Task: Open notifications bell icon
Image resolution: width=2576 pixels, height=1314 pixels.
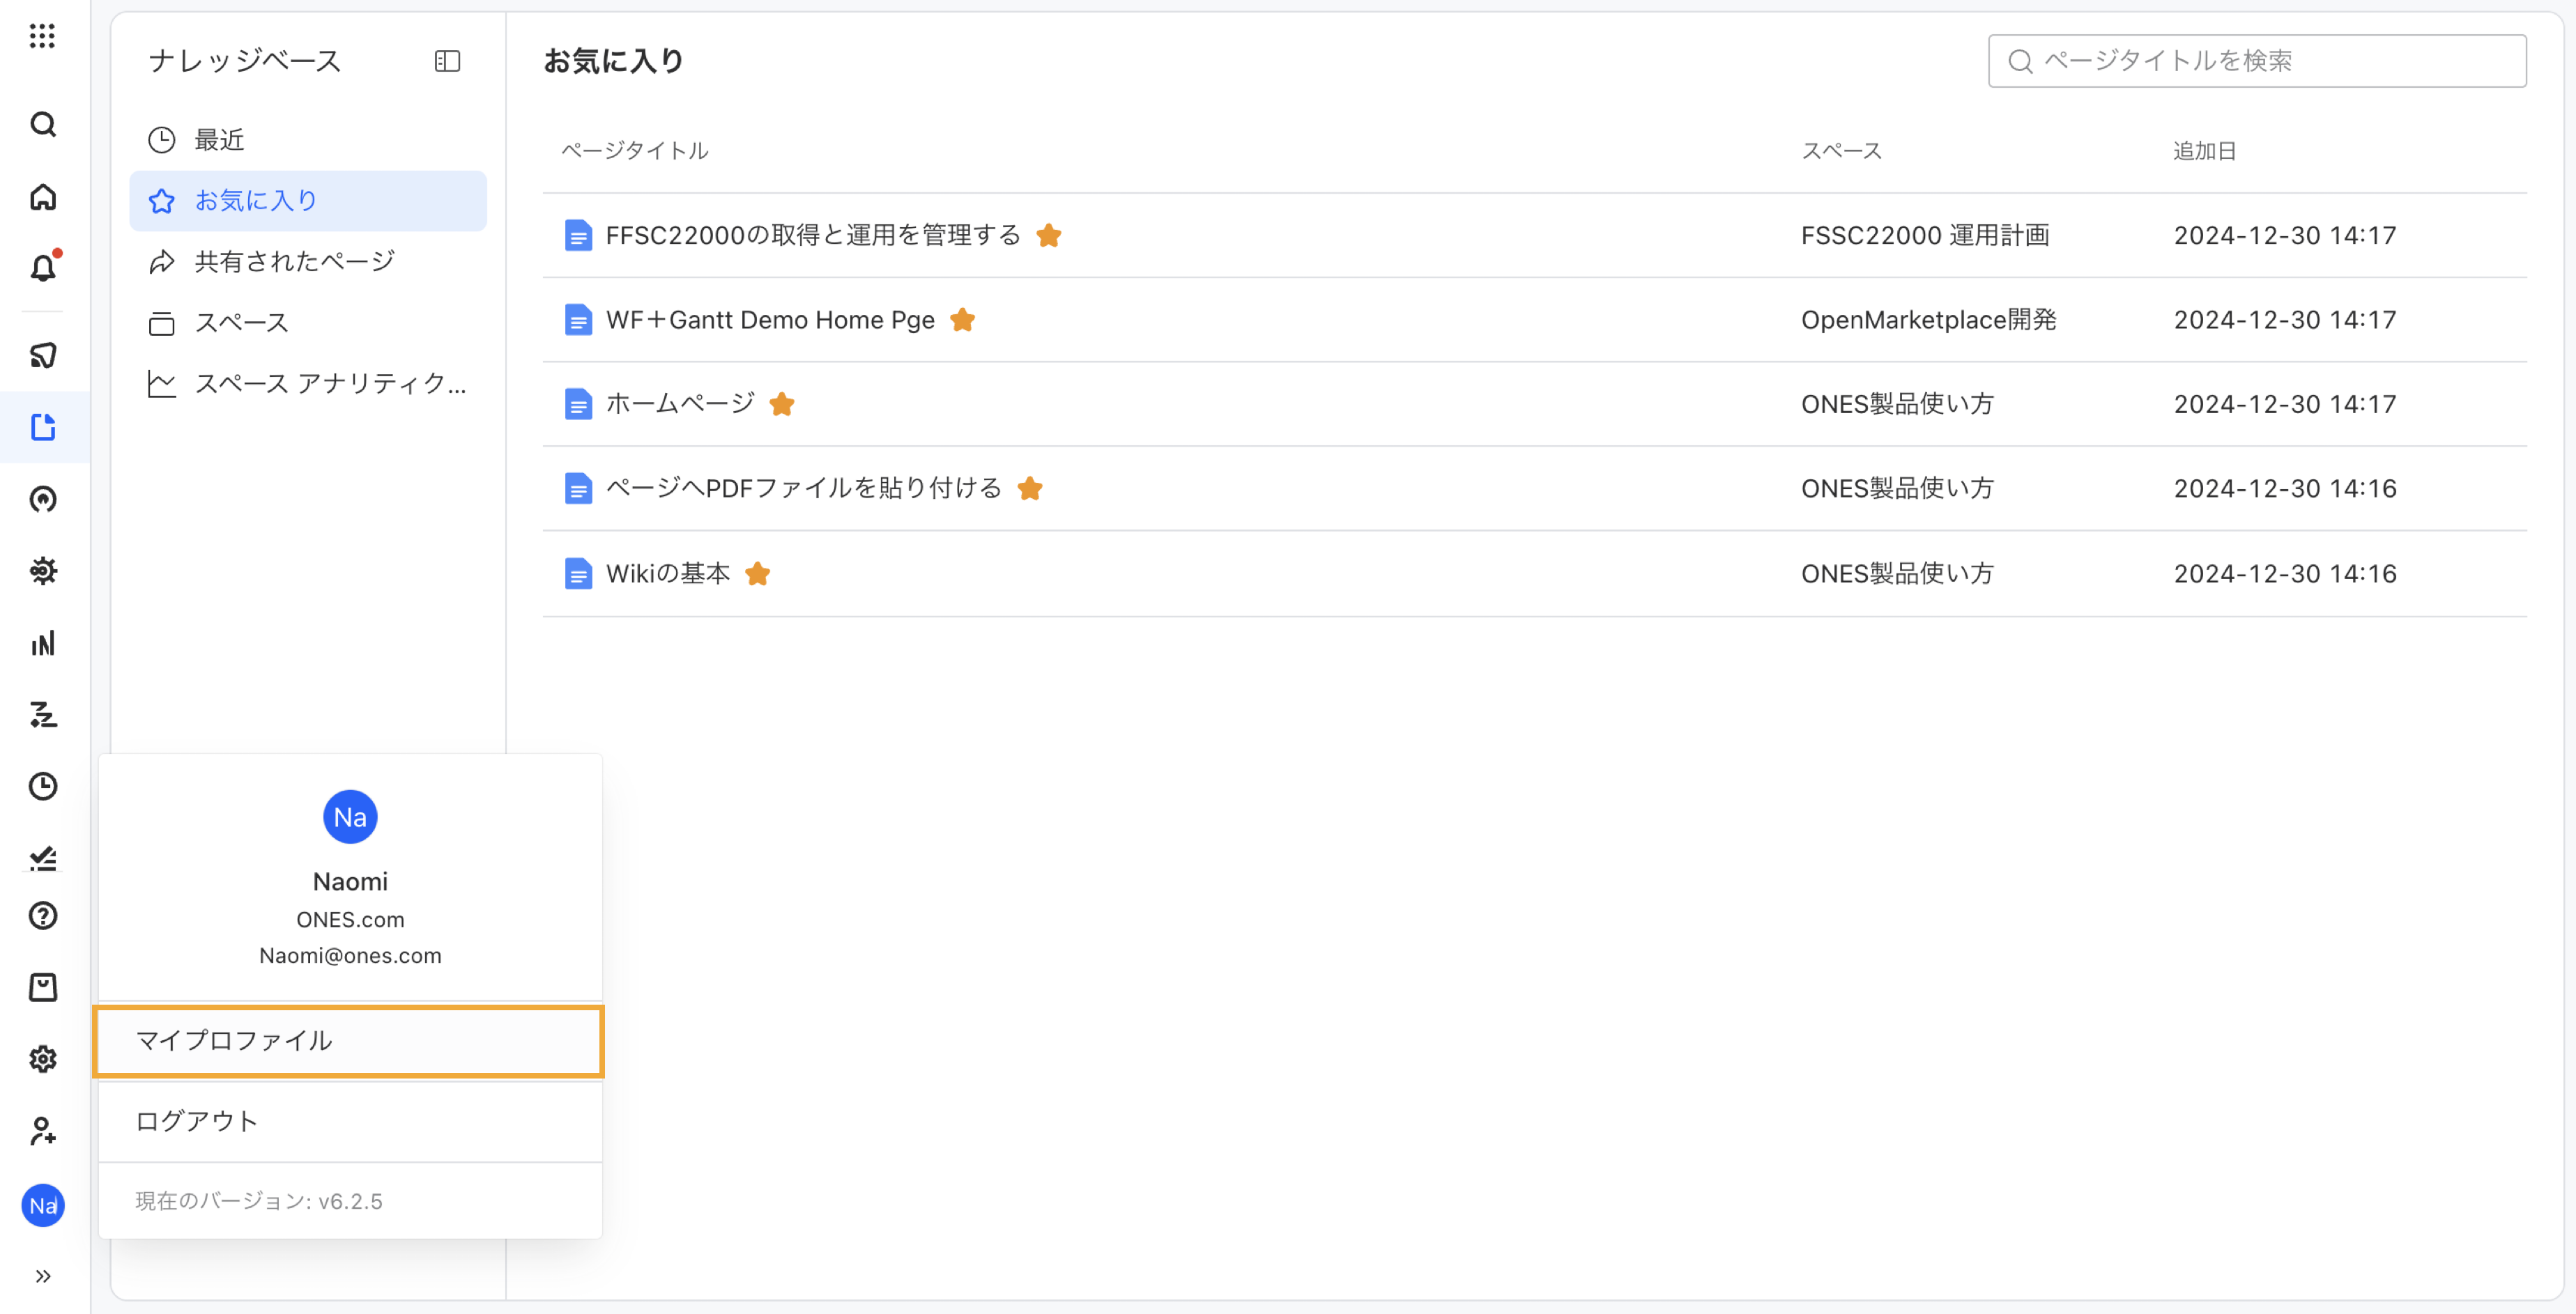Action: (x=42, y=268)
